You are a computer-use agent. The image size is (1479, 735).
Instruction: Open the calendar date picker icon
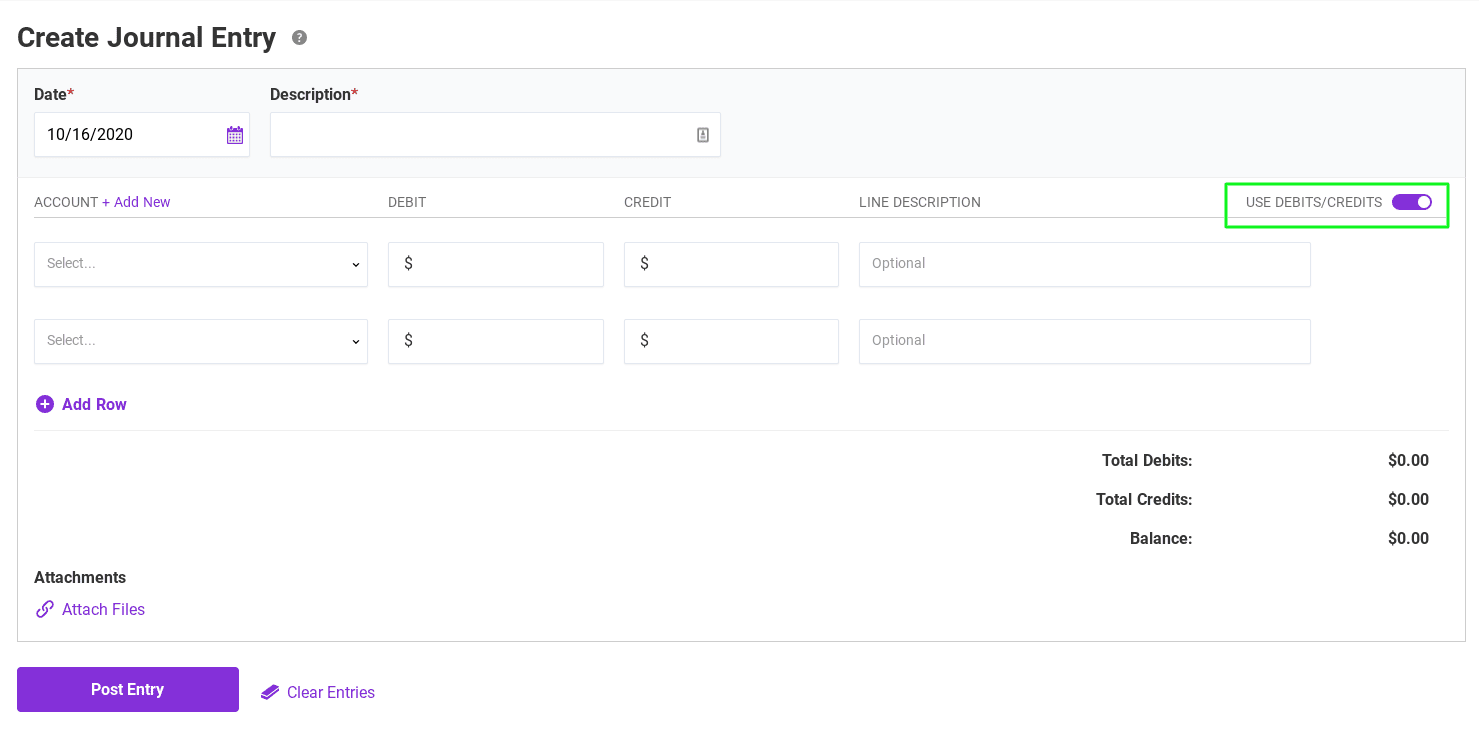(x=235, y=135)
